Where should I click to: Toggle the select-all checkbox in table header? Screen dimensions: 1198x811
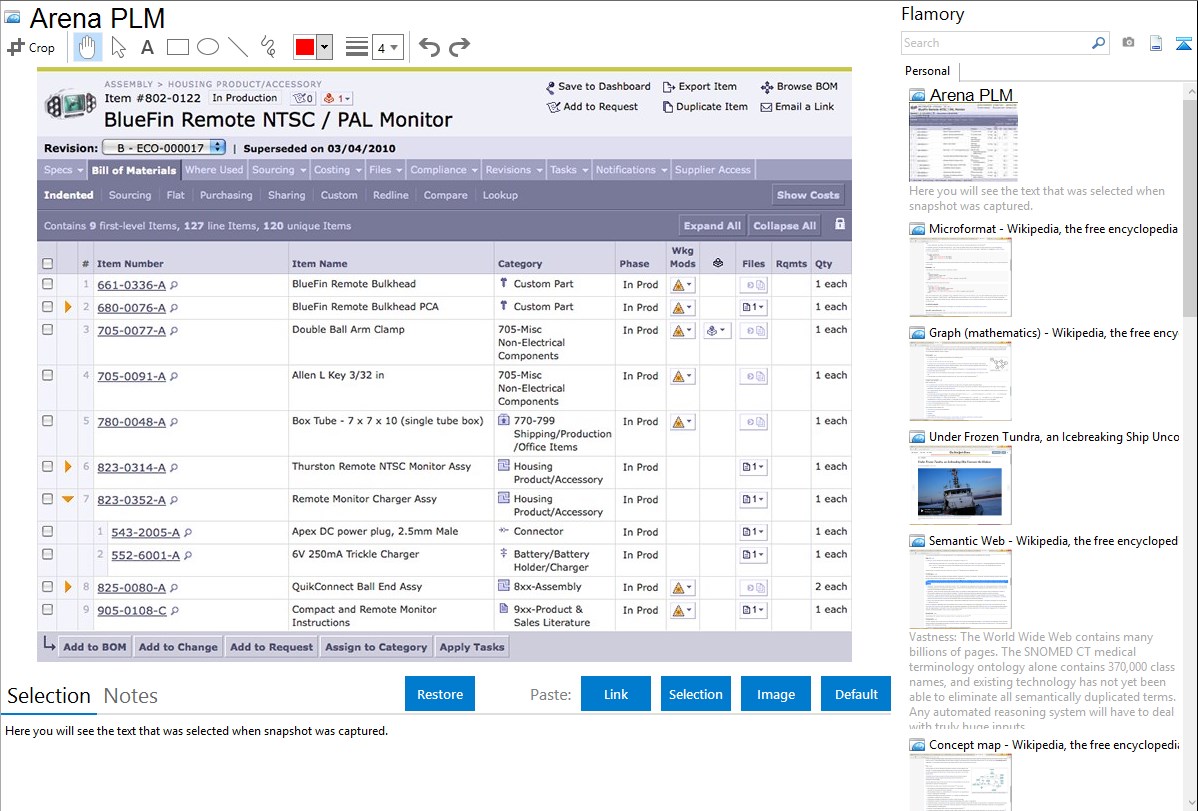click(47, 263)
